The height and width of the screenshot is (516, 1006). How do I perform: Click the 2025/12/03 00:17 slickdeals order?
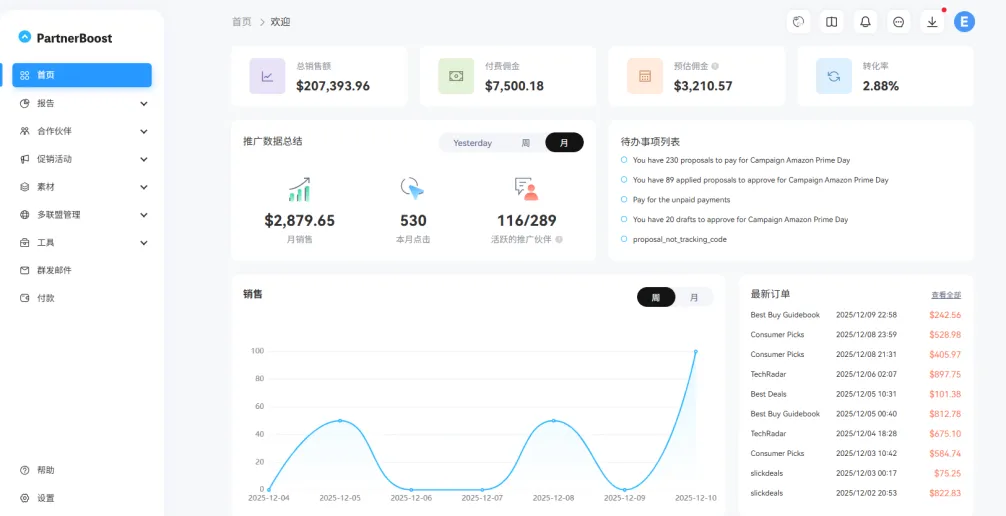click(x=856, y=473)
